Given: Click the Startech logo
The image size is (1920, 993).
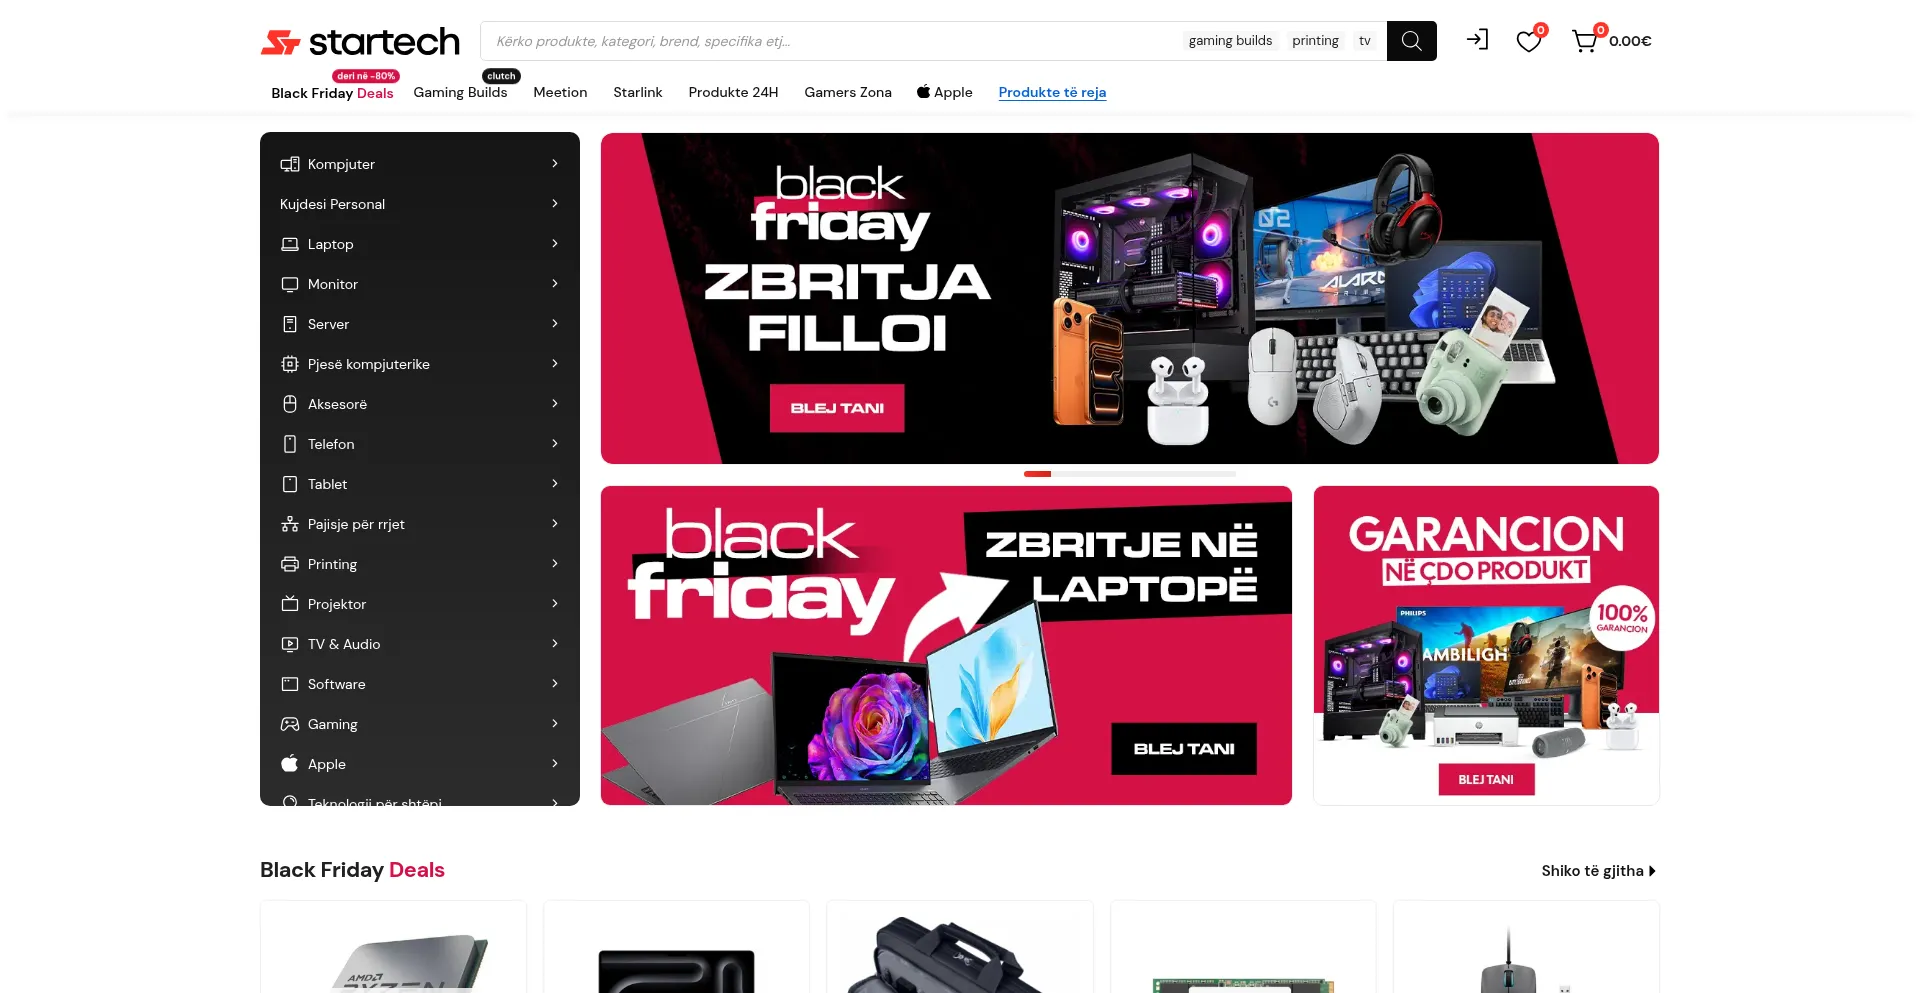Looking at the screenshot, I should [x=360, y=42].
